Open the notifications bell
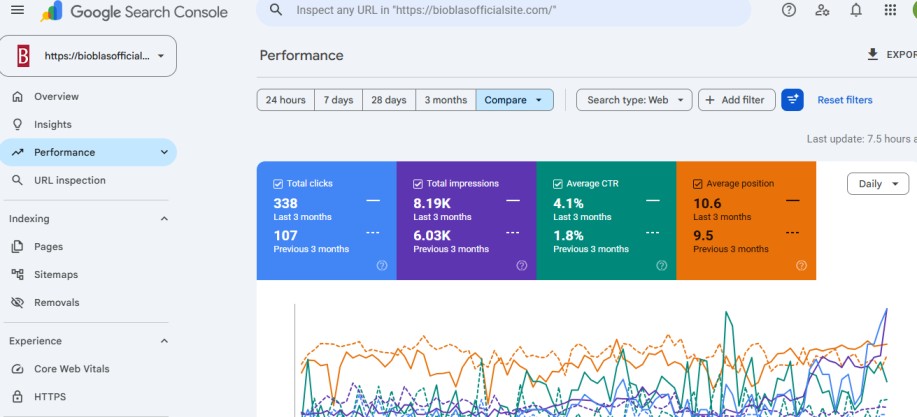917x417 pixels. coord(856,10)
